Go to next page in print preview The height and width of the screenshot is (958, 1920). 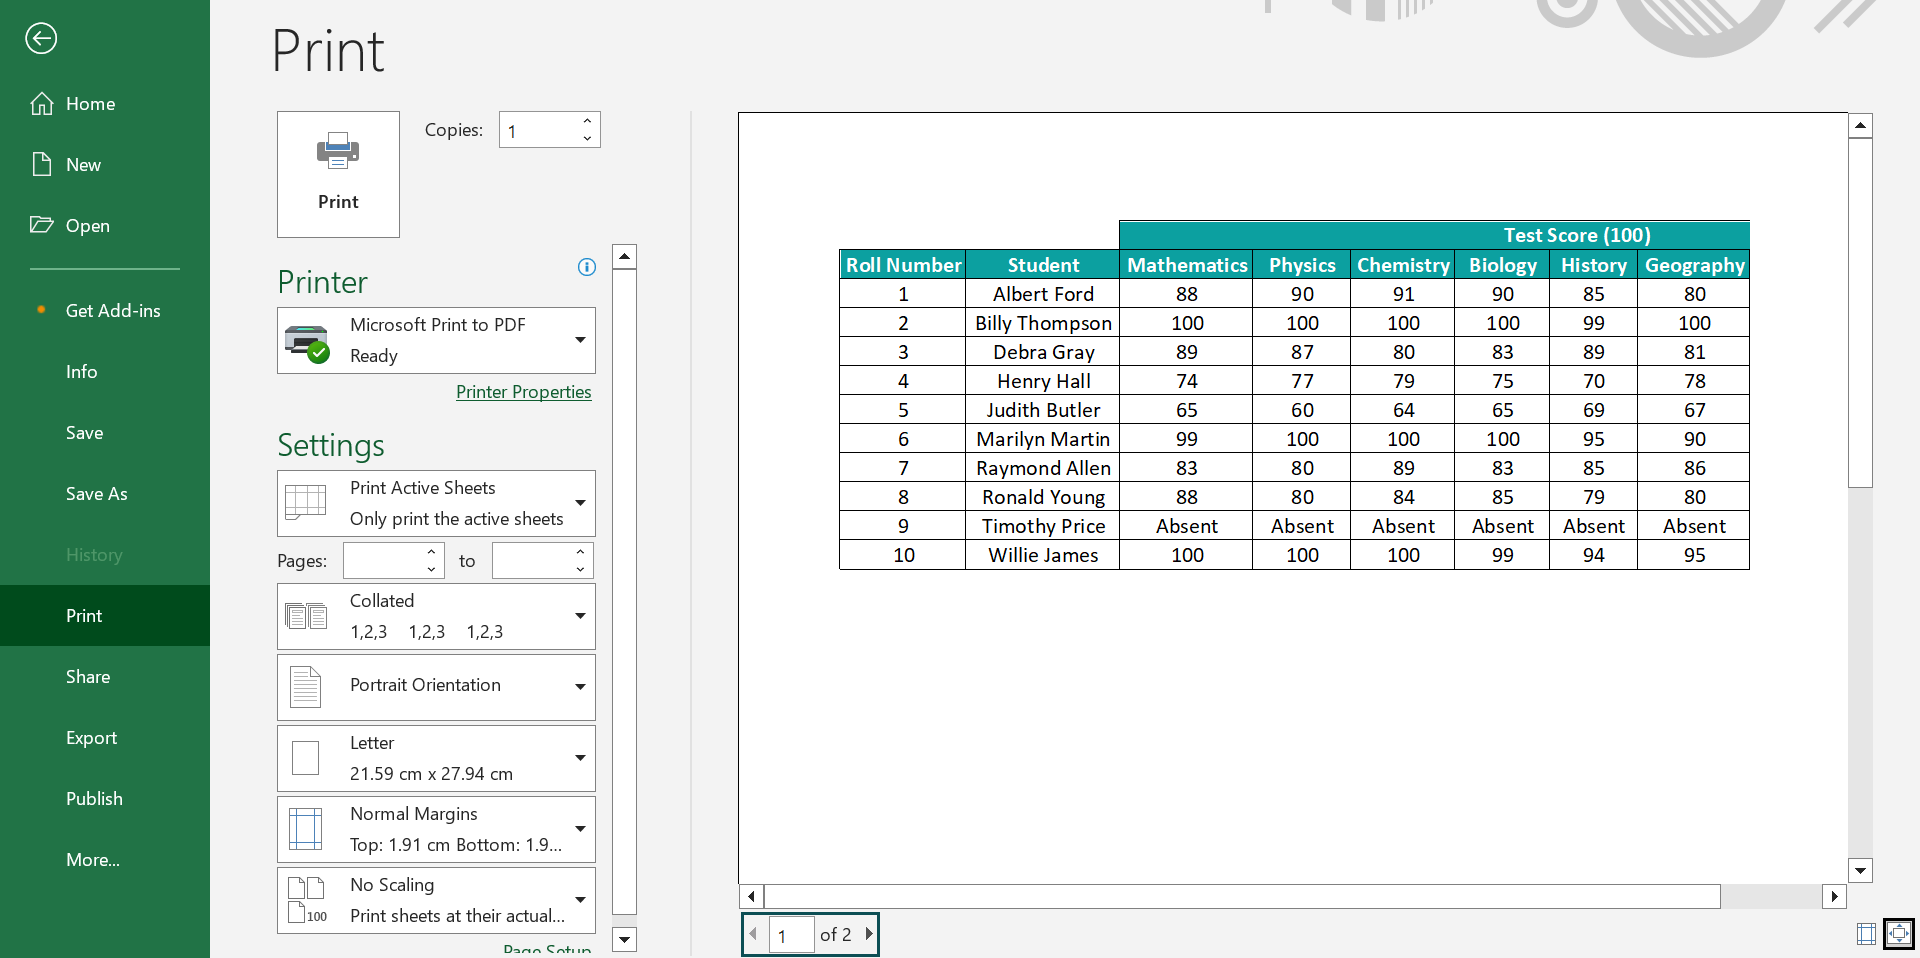pyautogui.click(x=868, y=934)
